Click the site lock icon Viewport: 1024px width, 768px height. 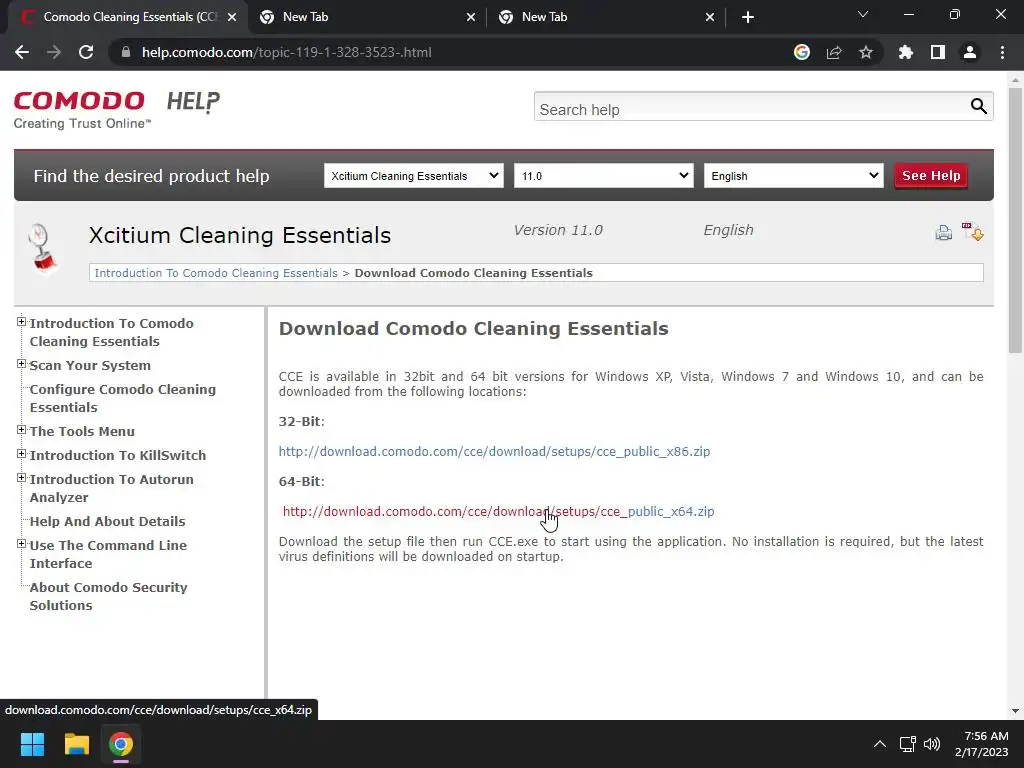coord(126,52)
